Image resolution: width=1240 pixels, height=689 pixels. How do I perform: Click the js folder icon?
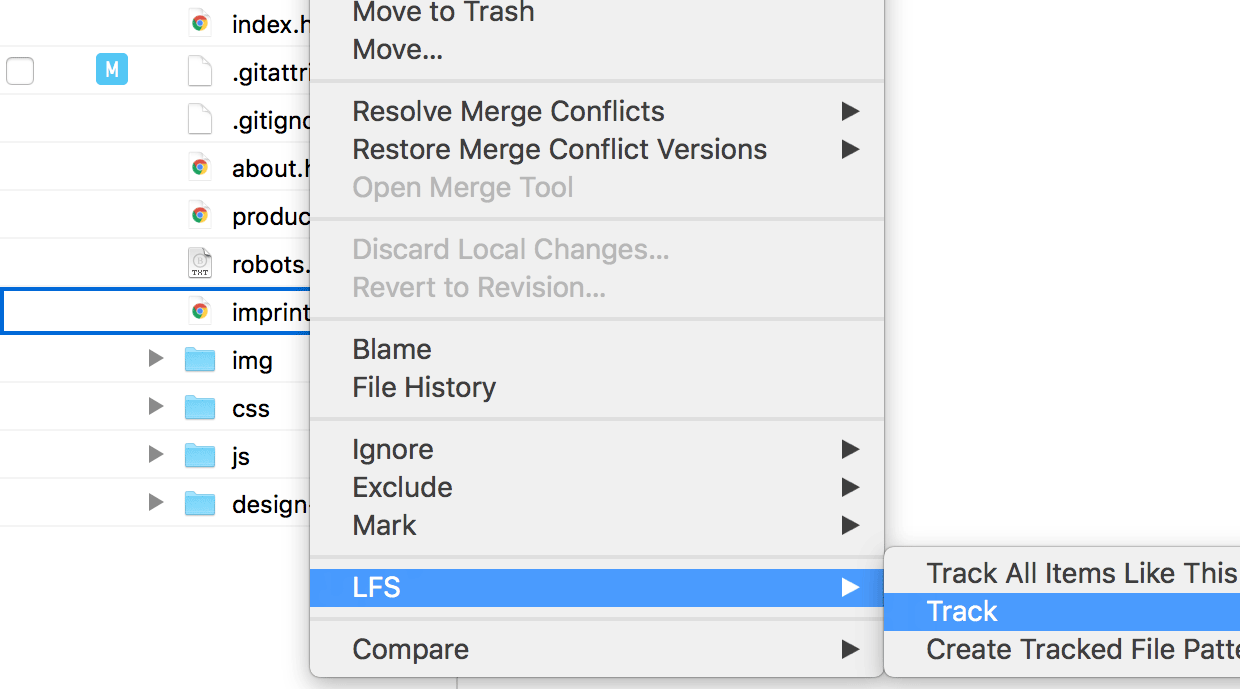(x=200, y=455)
